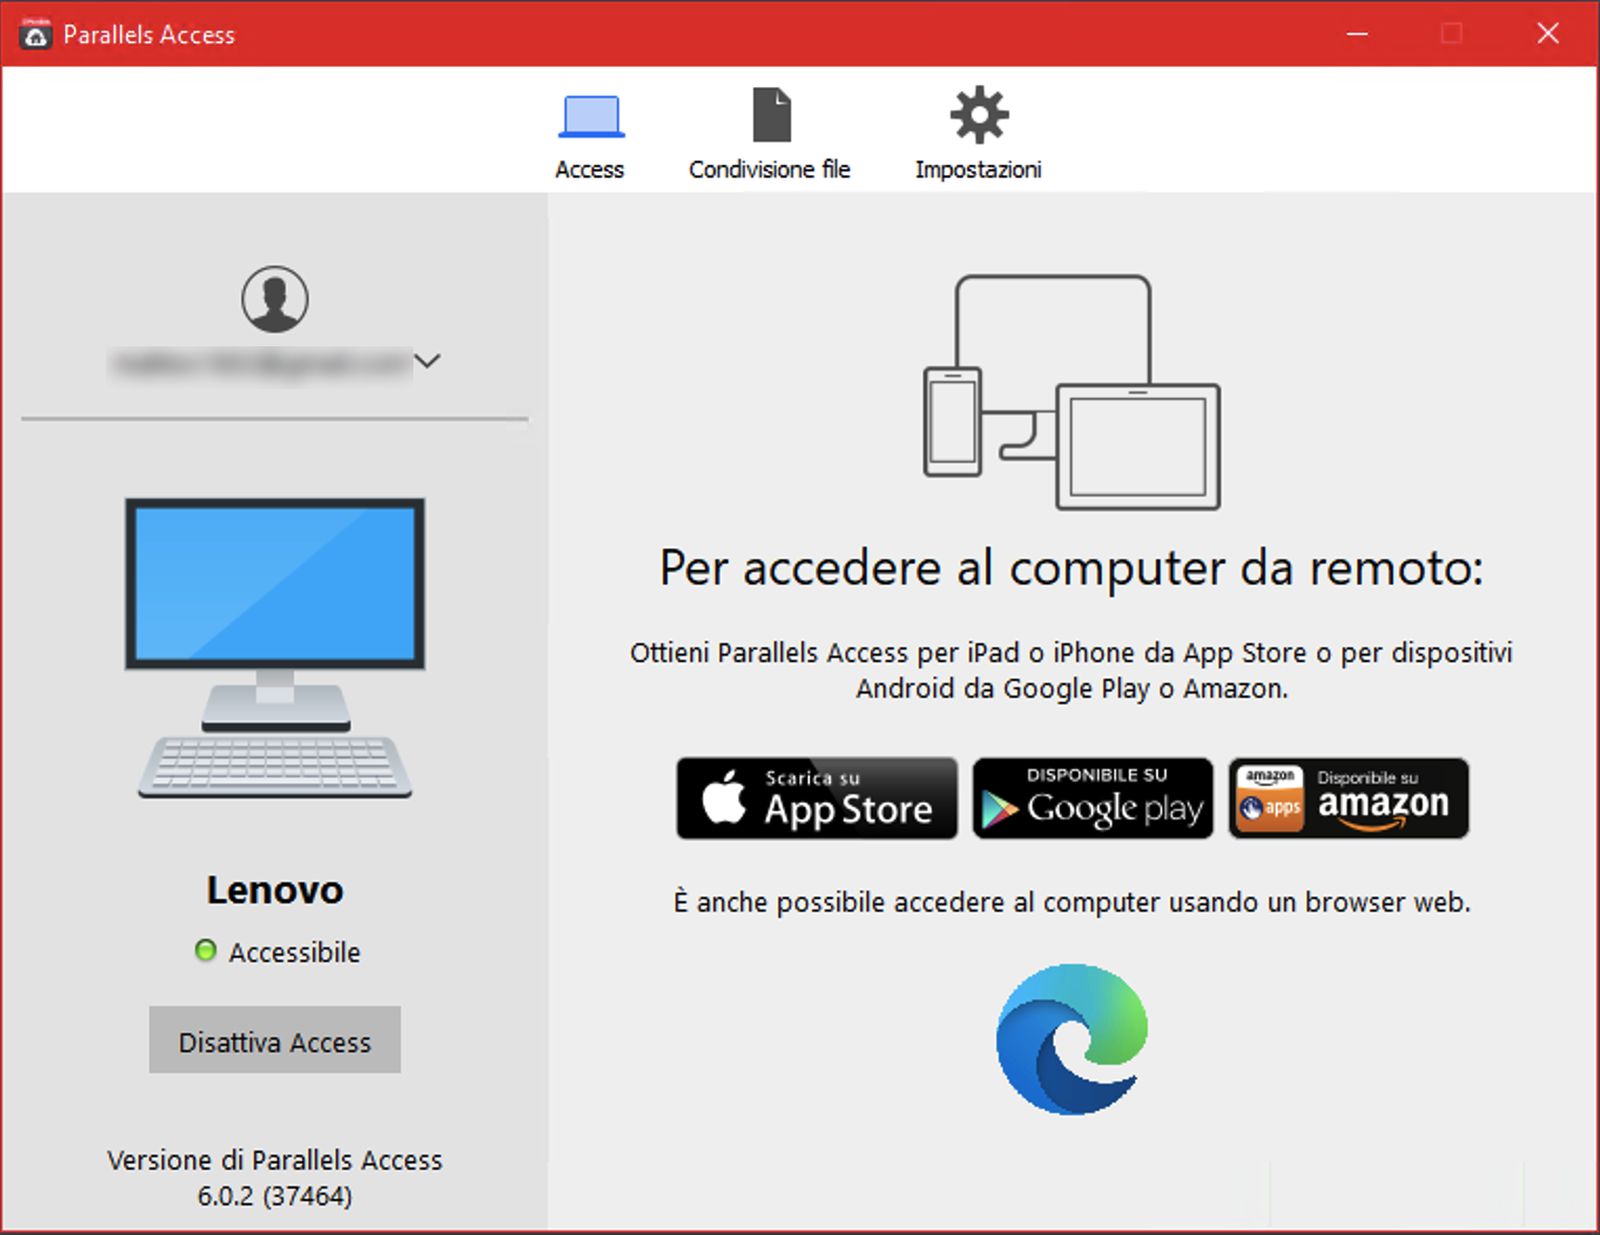Expand the account dropdown chevron
The image size is (1600, 1235).
pyautogui.click(x=427, y=361)
